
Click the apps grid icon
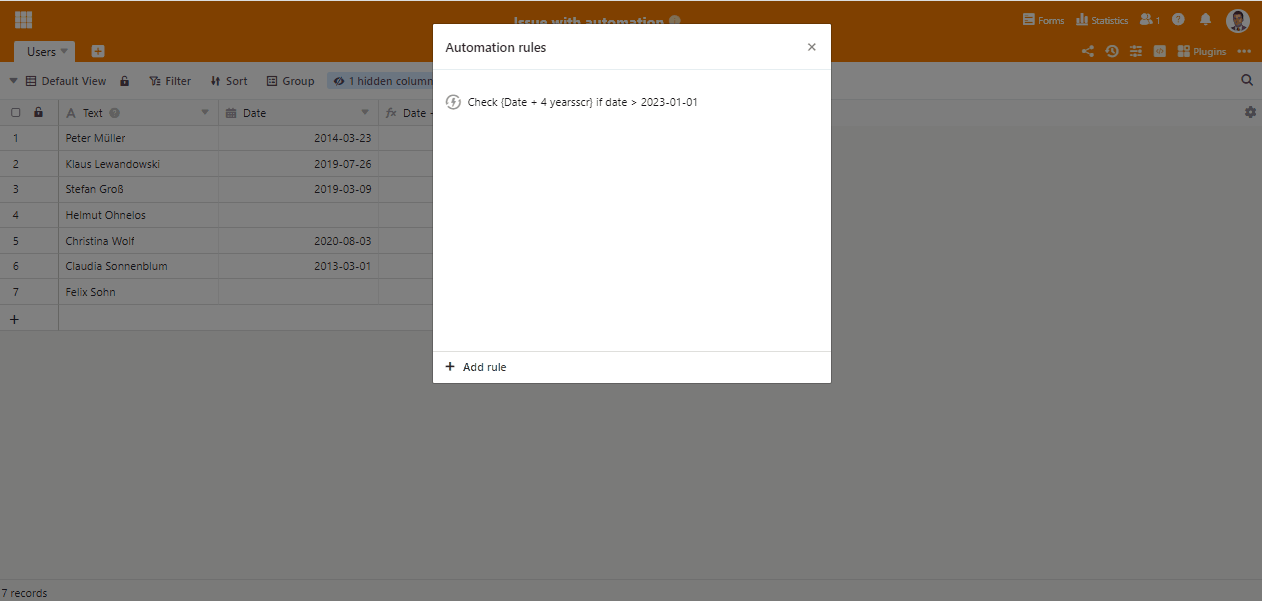tap(23, 20)
